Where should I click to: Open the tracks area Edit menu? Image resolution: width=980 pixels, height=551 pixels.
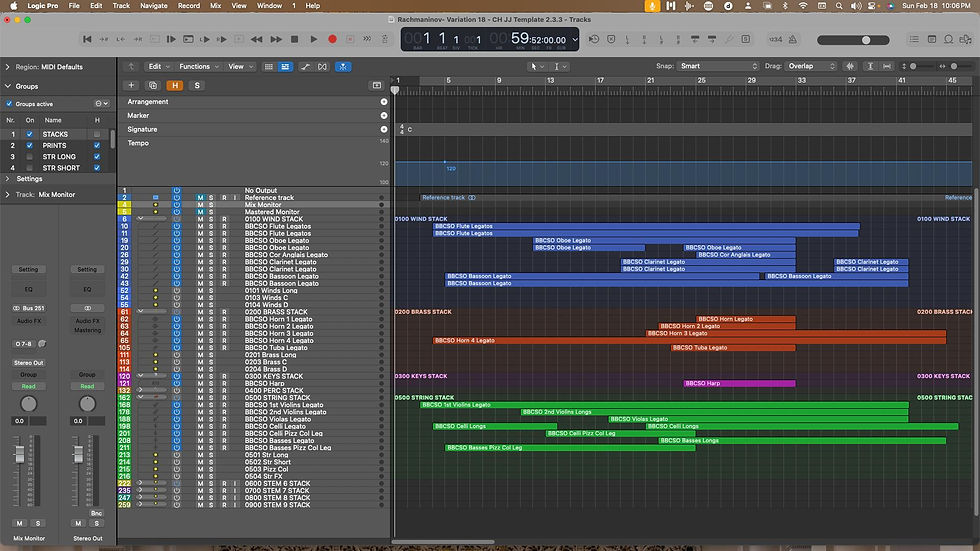159,67
